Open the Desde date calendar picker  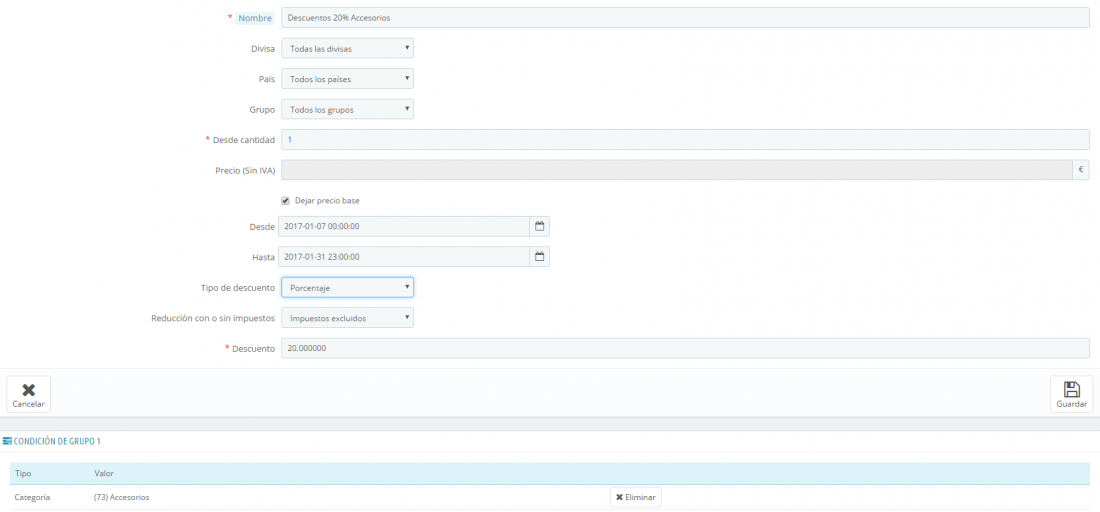pos(539,227)
